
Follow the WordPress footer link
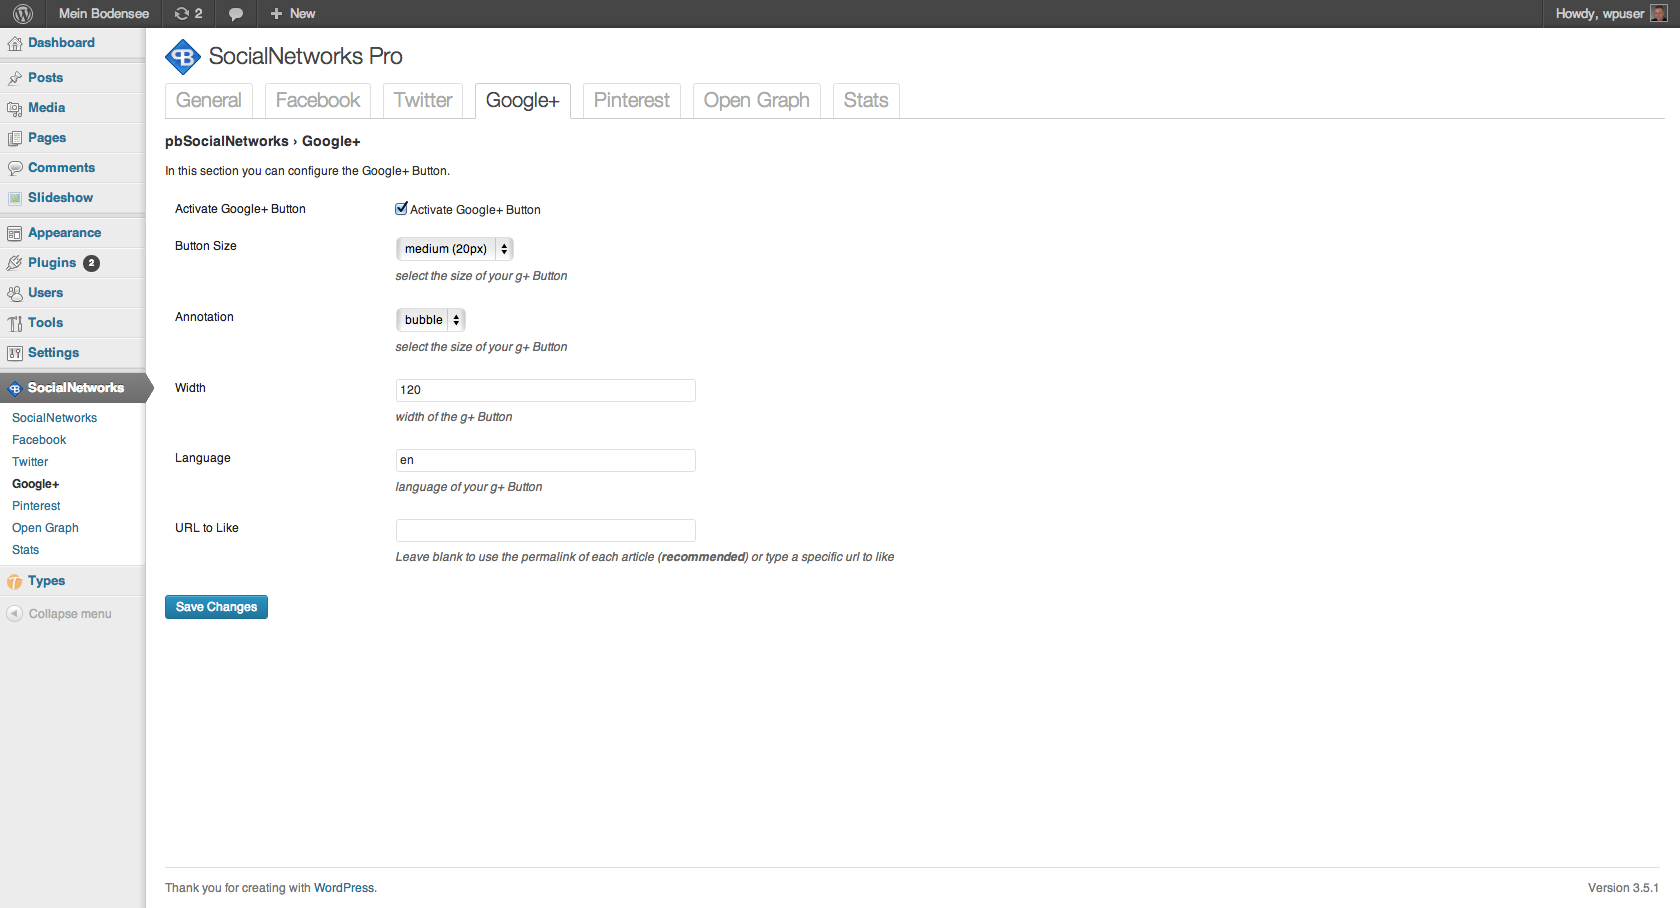pos(344,888)
